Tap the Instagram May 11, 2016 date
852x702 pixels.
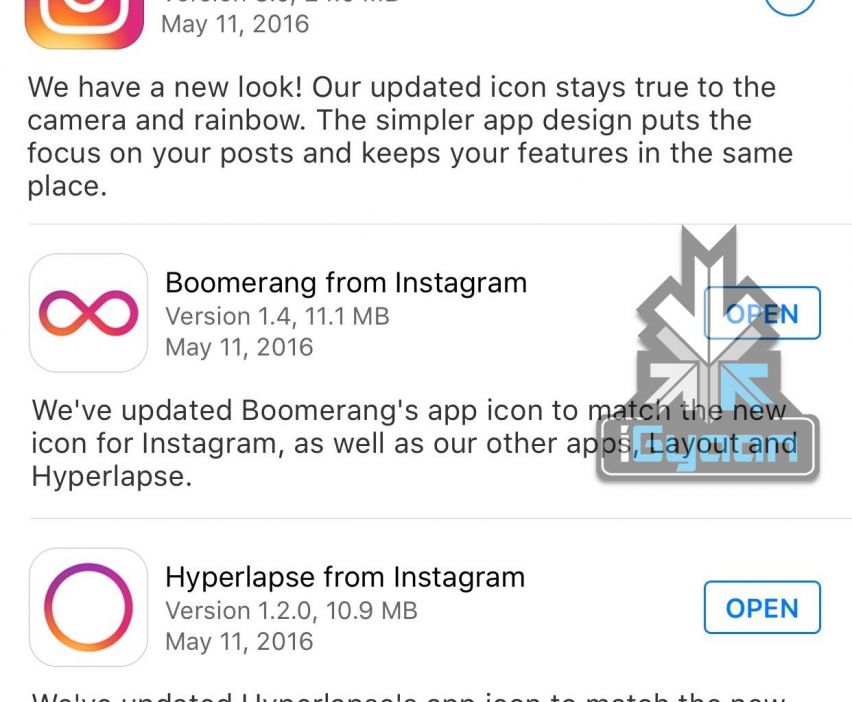click(235, 24)
